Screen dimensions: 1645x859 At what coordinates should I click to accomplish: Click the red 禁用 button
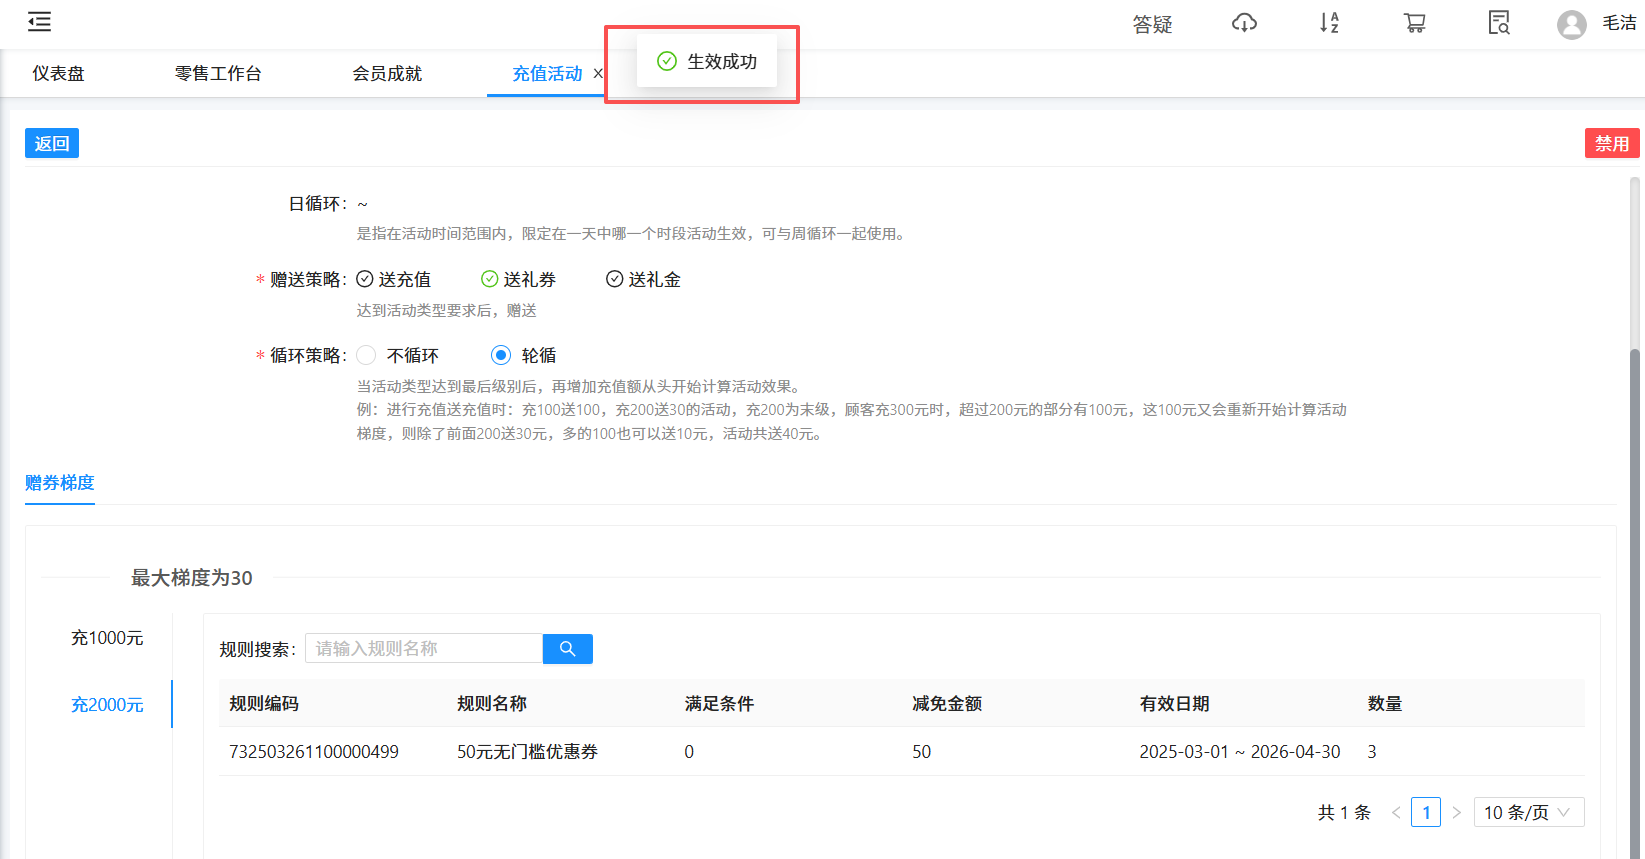pyautogui.click(x=1612, y=143)
